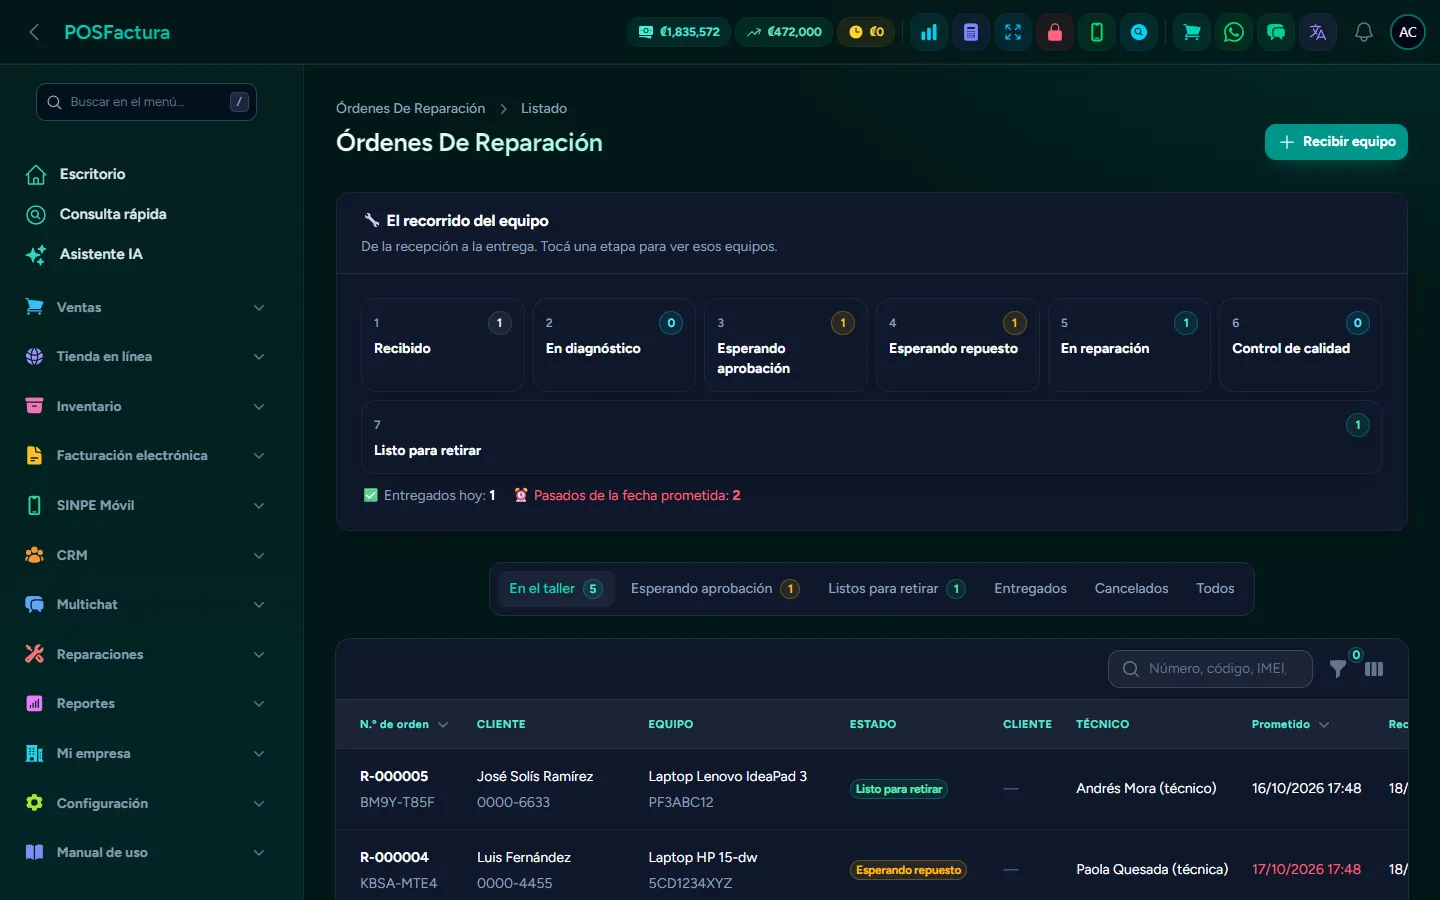Viewport: 1440px width, 900px height.
Task: Expand the SINPE Móvil chevron
Action: click(x=259, y=505)
